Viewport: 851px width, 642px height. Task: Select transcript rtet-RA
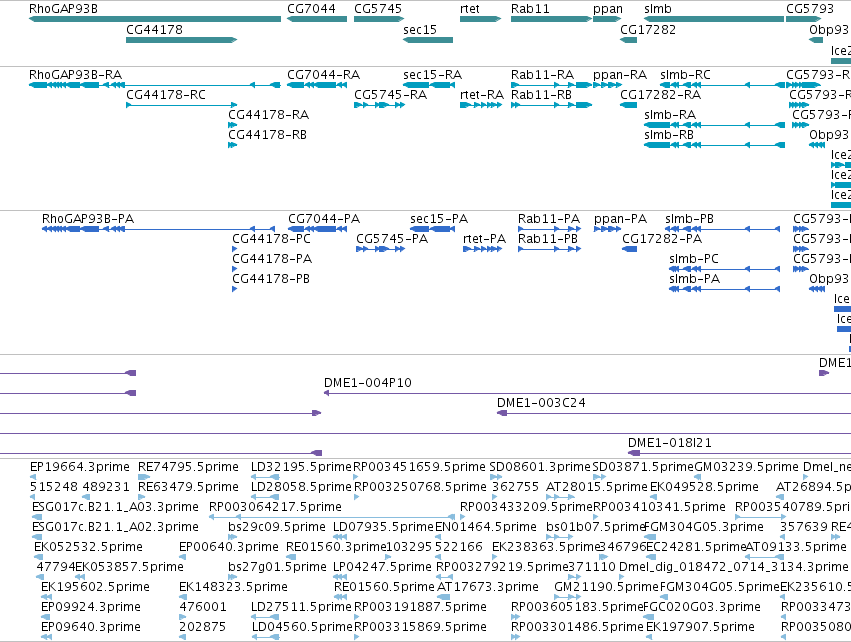[481, 105]
